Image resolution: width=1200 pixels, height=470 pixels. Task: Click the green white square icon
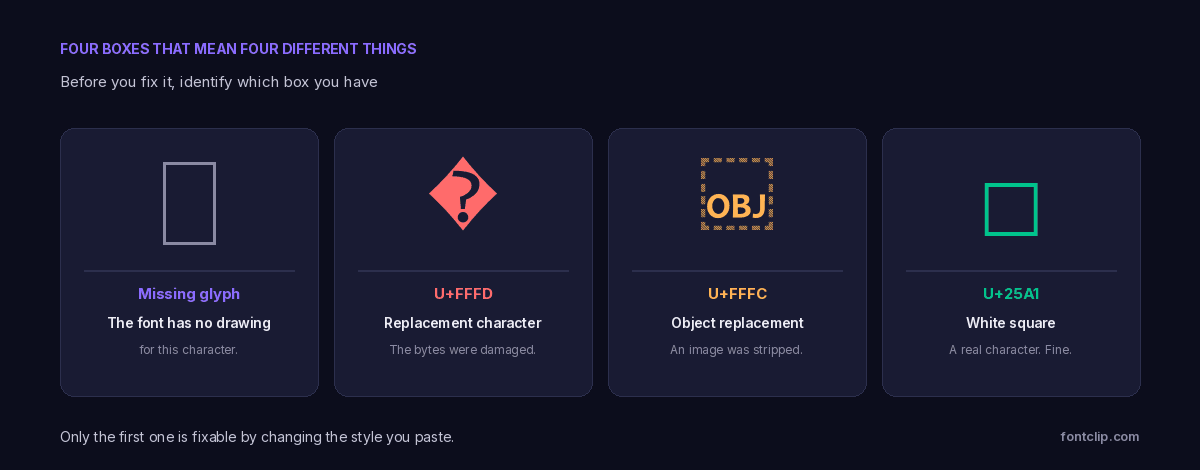click(x=1011, y=209)
